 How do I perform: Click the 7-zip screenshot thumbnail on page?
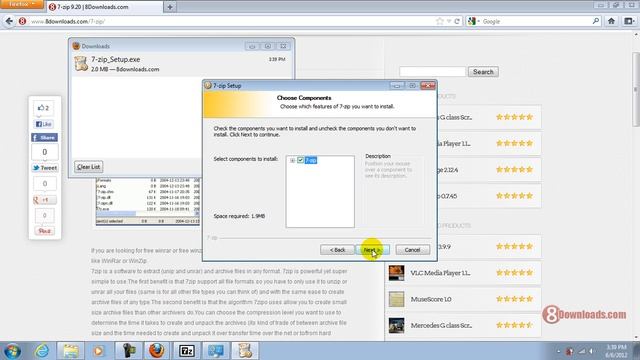148,201
